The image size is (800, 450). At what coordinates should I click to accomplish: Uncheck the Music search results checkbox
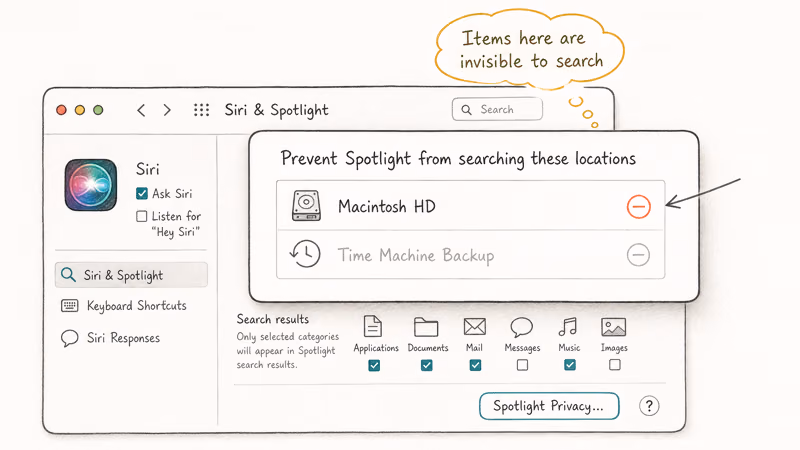(x=570, y=365)
